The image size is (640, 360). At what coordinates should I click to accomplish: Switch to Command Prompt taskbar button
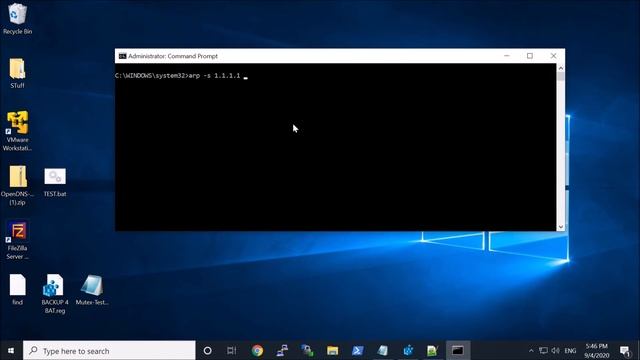(458, 350)
